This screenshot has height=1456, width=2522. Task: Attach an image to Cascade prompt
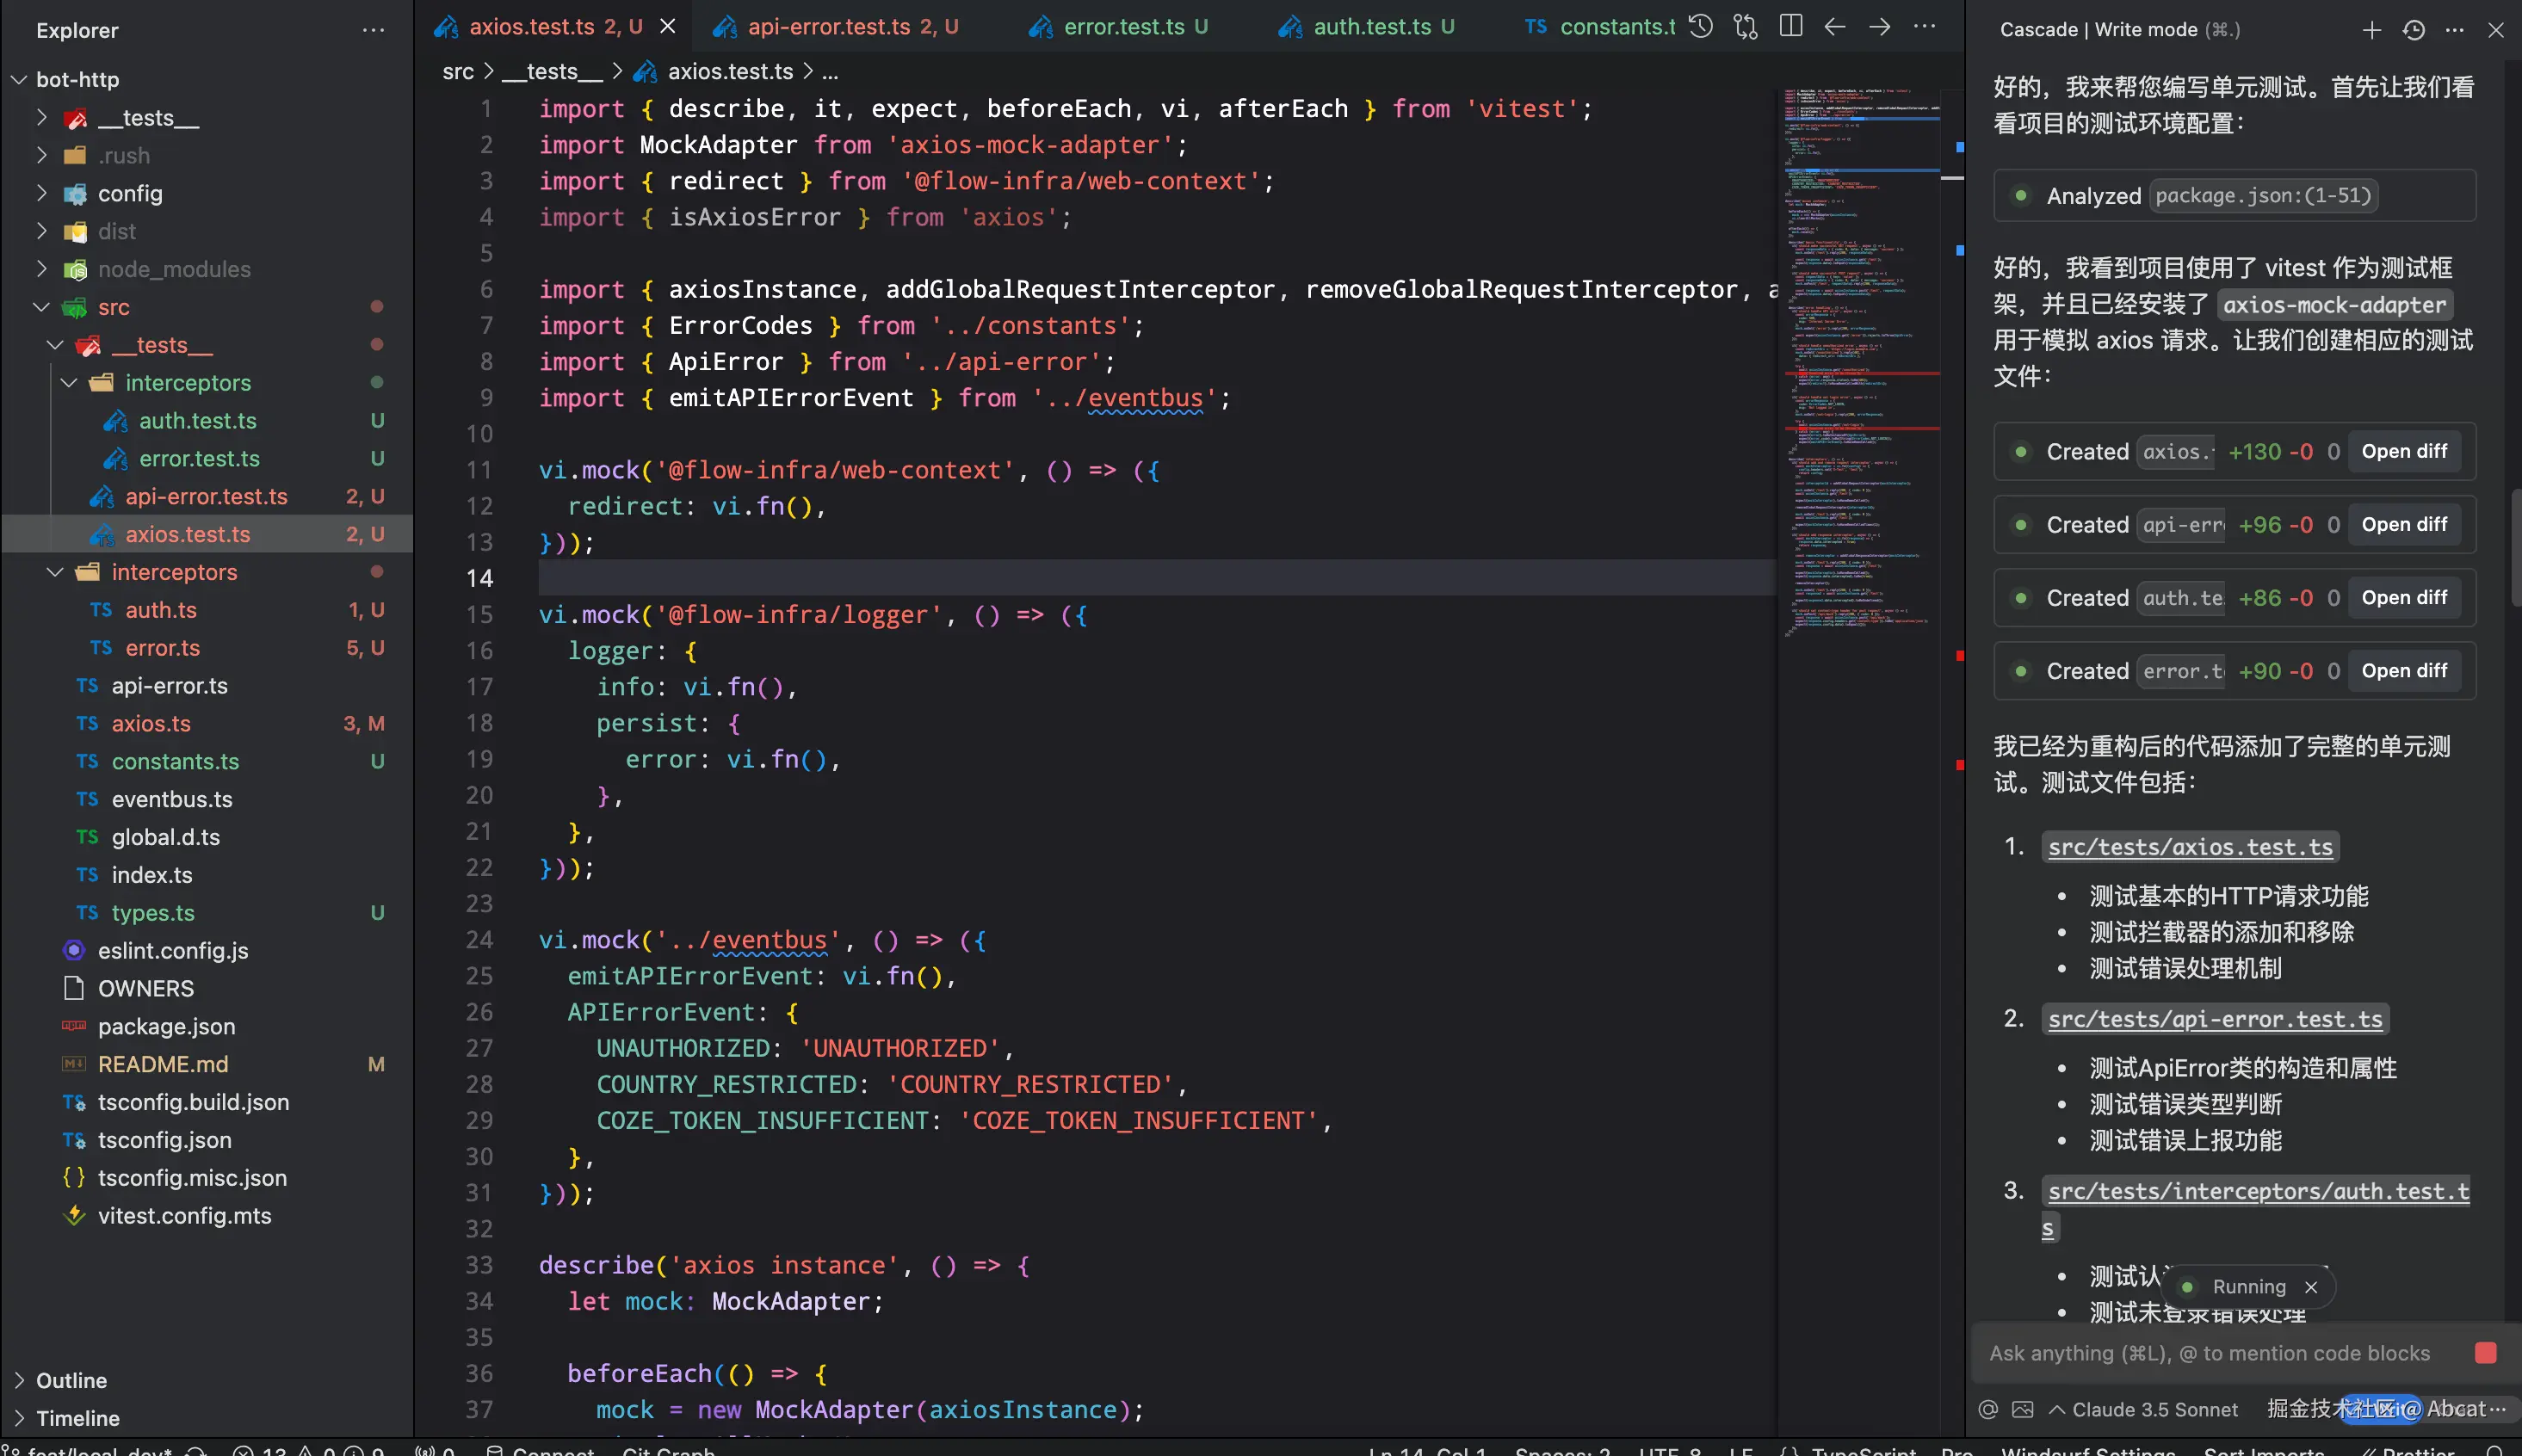point(2022,1409)
